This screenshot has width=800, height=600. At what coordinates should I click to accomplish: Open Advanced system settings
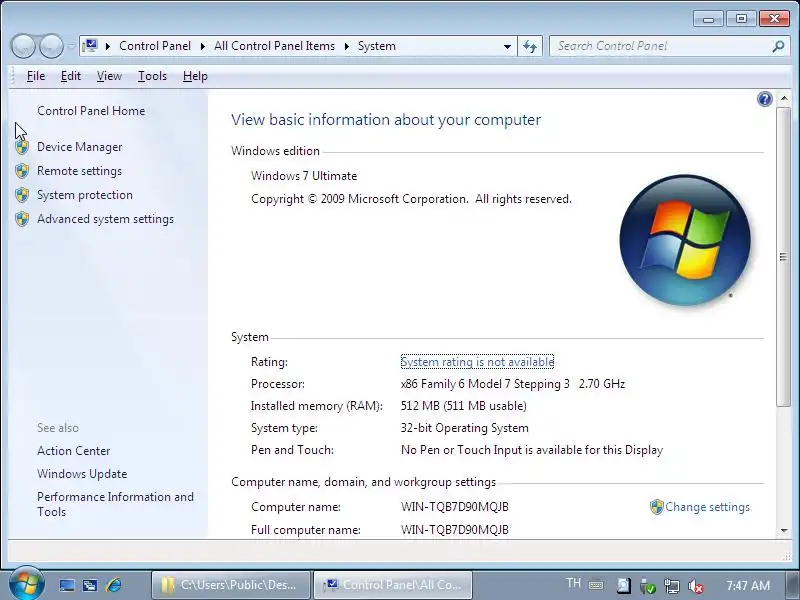(x=105, y=219)
